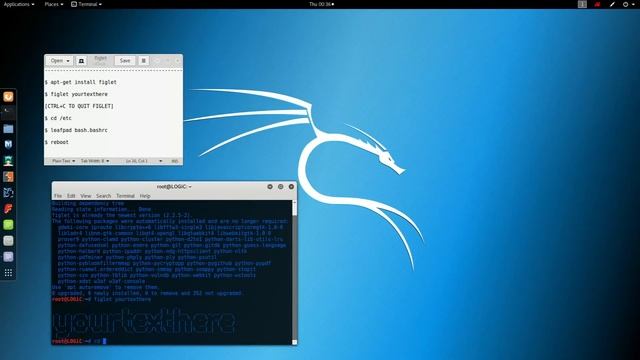Close the root@LOGIC terminal window

[291, 187]
